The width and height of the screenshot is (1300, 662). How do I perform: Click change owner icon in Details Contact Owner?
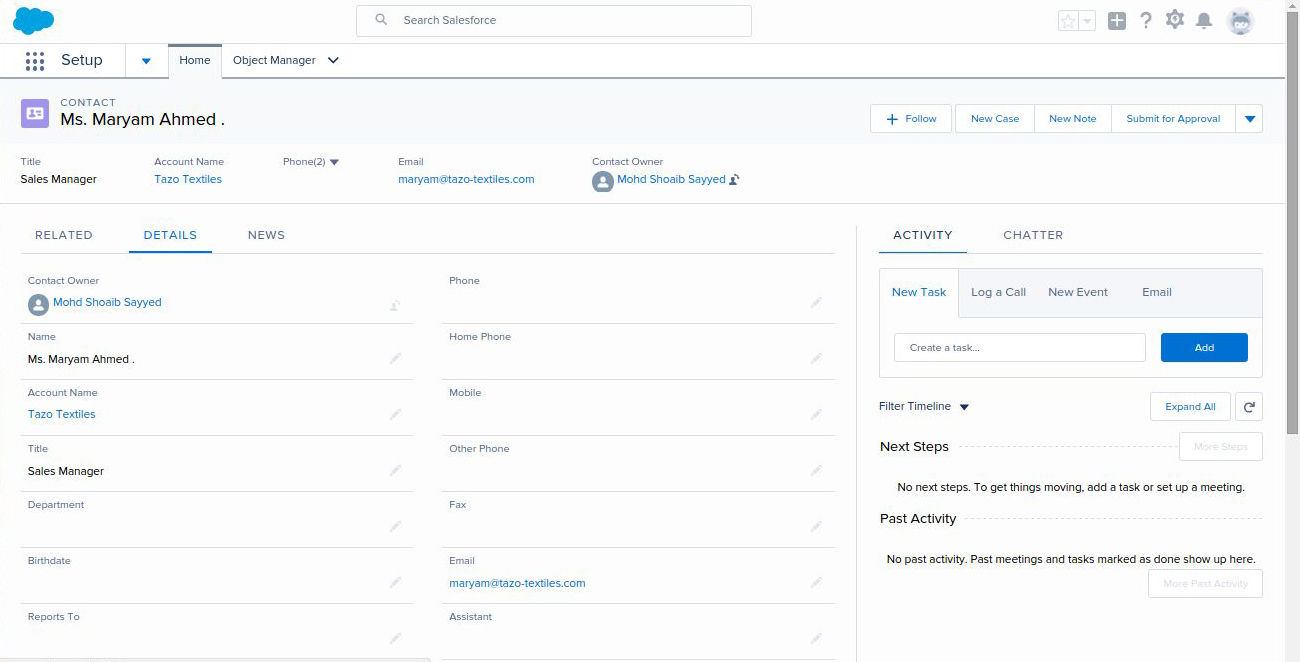(x=395, y=305)
